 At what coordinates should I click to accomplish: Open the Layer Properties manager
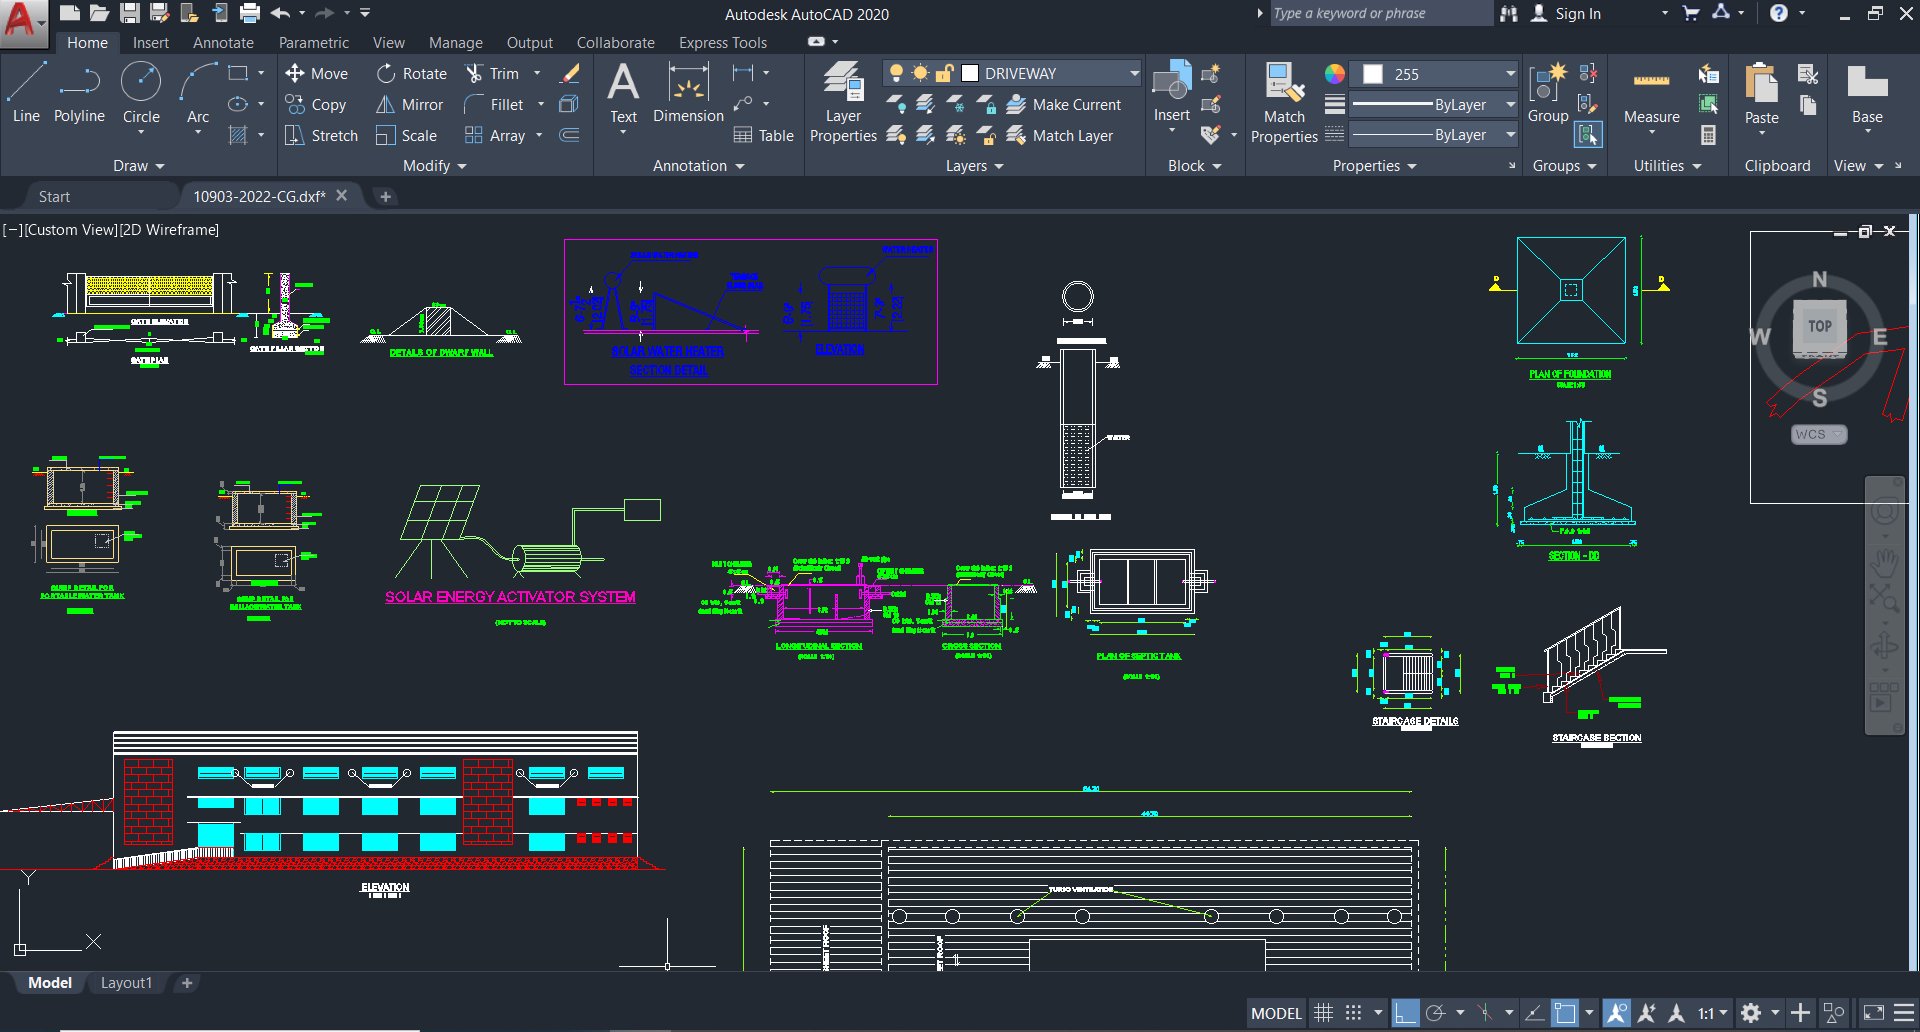842,95
